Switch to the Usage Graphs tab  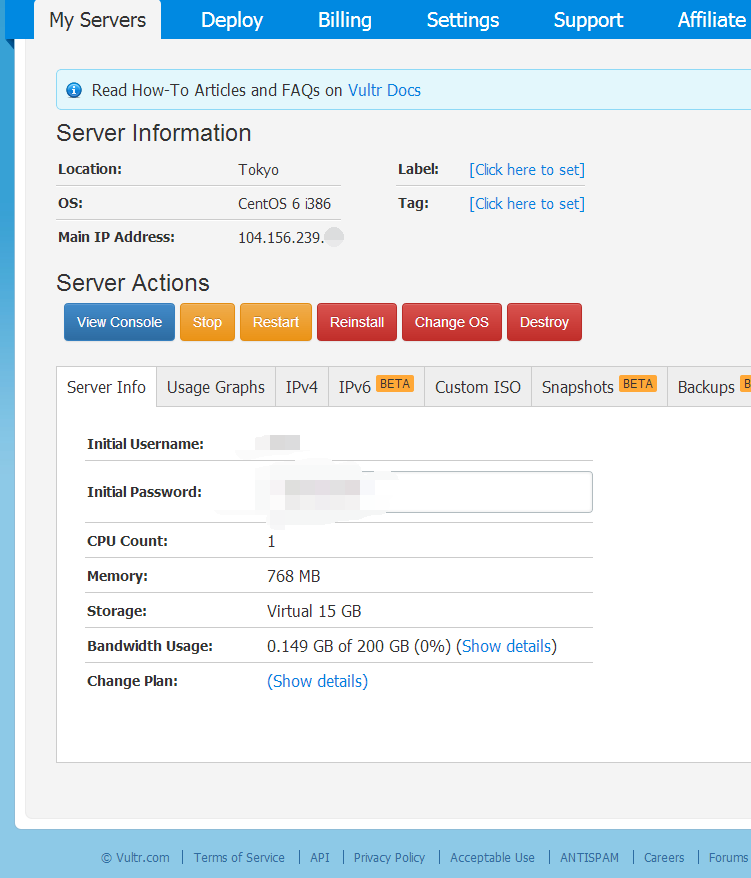pyautogui.click(x=216, y=387)
